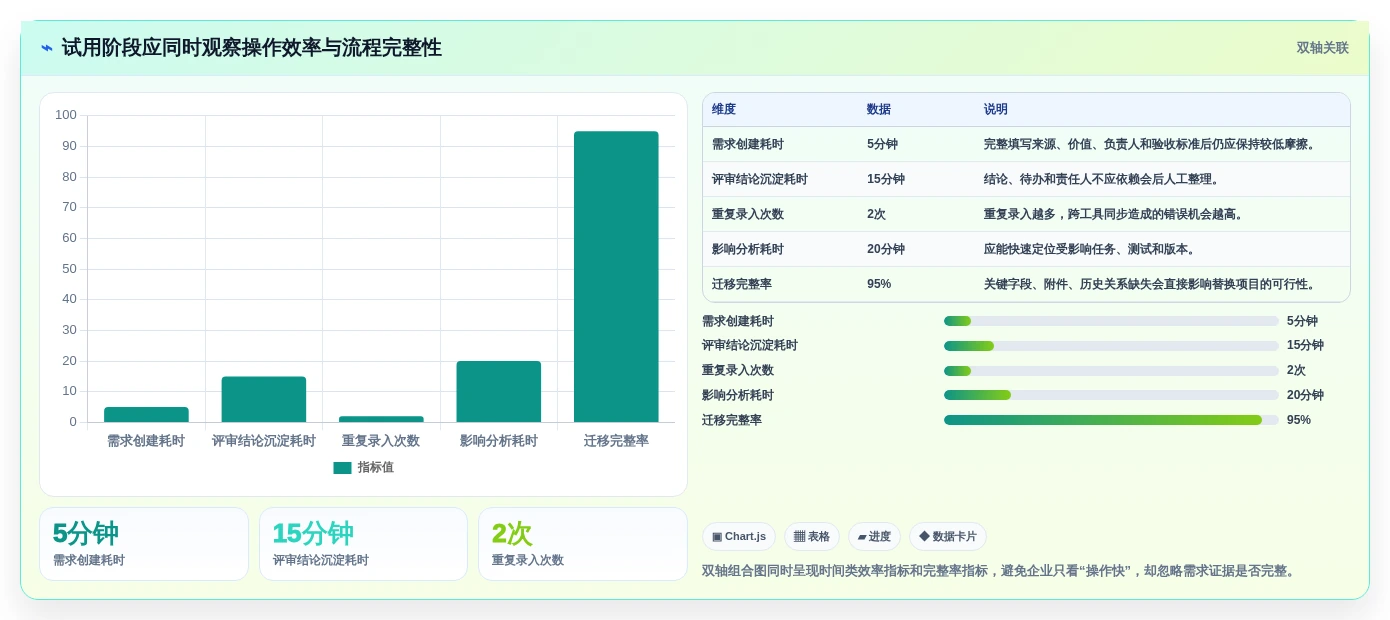Viewport: 1390px width, 620px height.
Task: Click the 评审结论沉淀耗时 table row dimension cell
Action: [760, 179]
